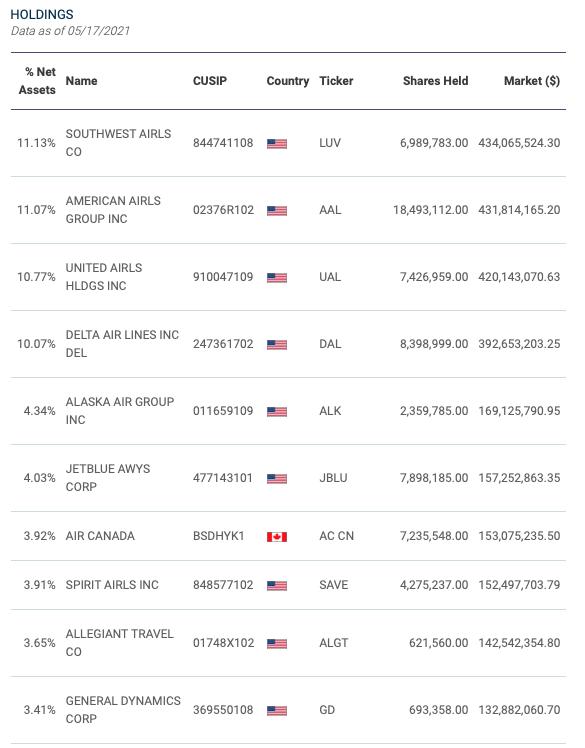Click the Shares Held column header
This screenshot has height=748, width=585.
coord(435,81)
